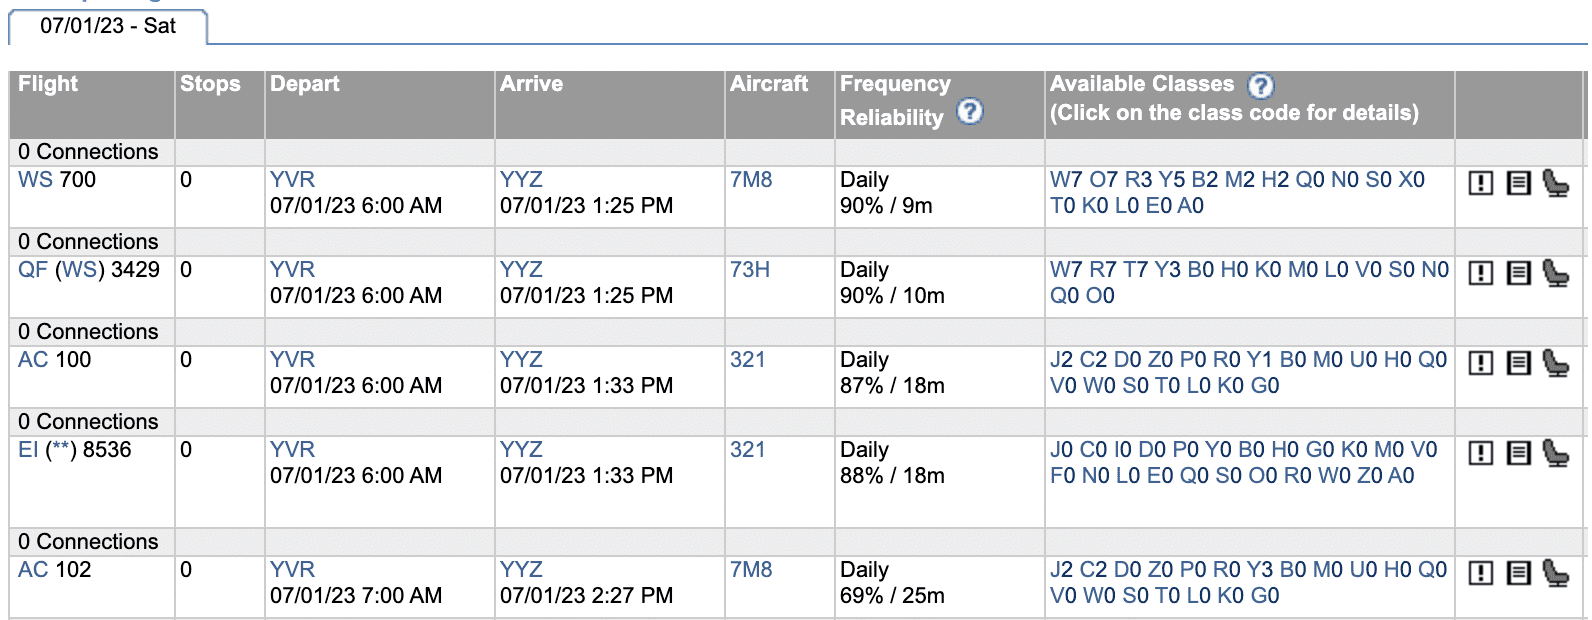The width and height of the screenshot is (1592, 620).
Task: Open the seat map icon for AC 102
Action: (x=1555, y=573)
